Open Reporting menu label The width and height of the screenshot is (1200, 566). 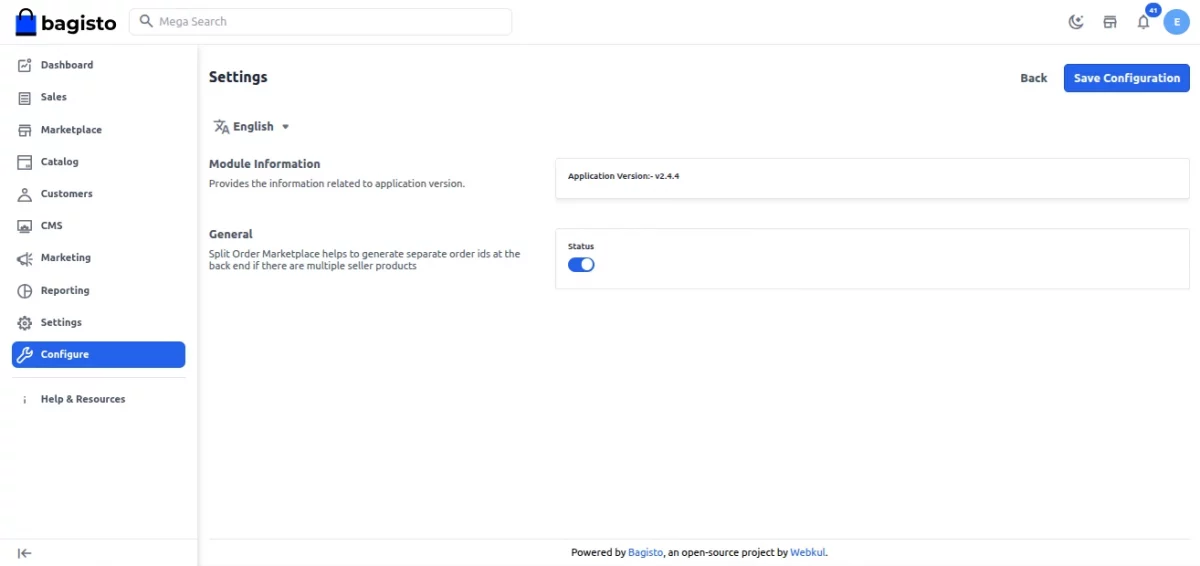[65, 291]
